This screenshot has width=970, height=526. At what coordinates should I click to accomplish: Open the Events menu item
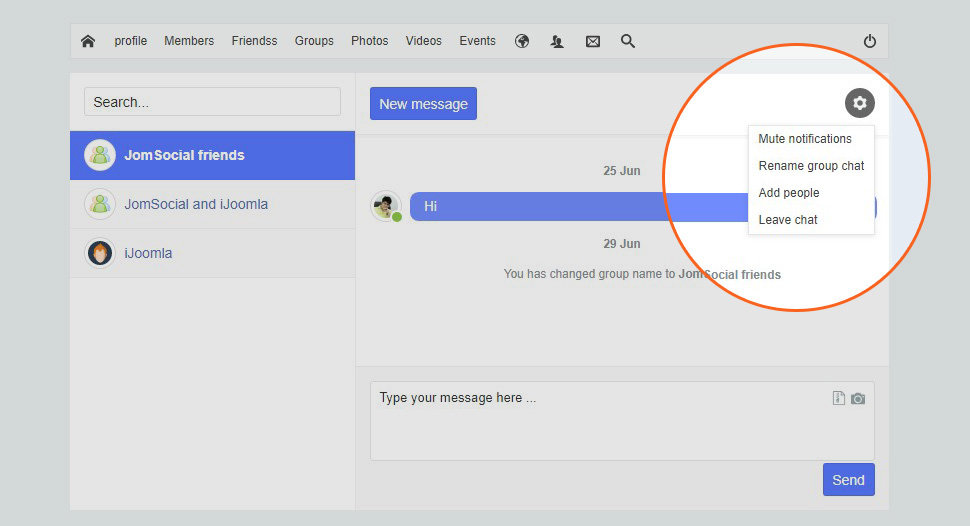click(478, 41)
